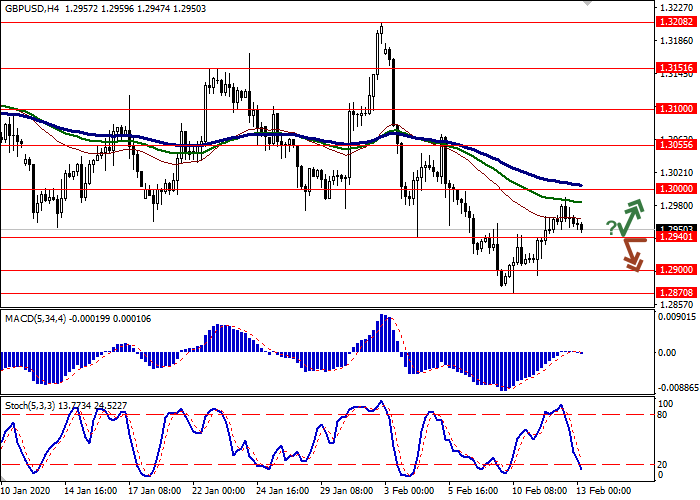Select the 1.31516 resistance price label
The height and width of the screenshot is (500, 700).
click(676, 69)
